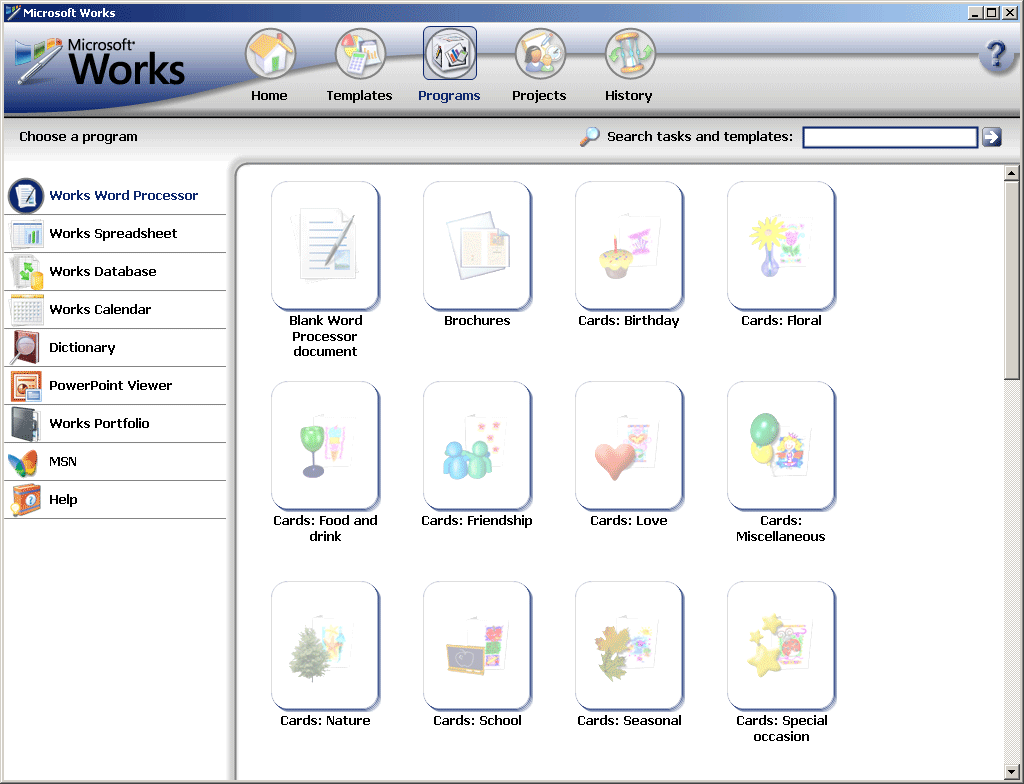This screenshot has height=784, width=1024.
Task: Click the search go arrow button
Action: (992, 137)
